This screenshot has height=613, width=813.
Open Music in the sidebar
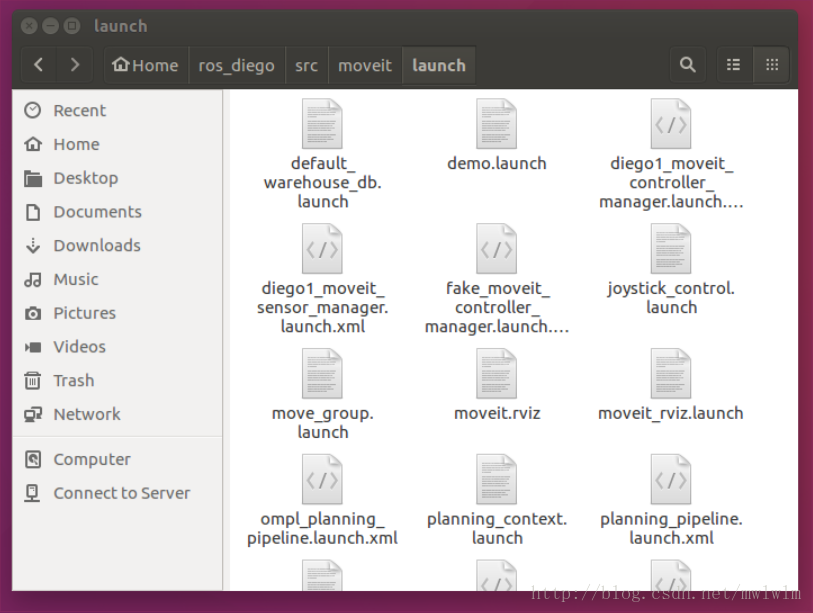pos(118,279)
